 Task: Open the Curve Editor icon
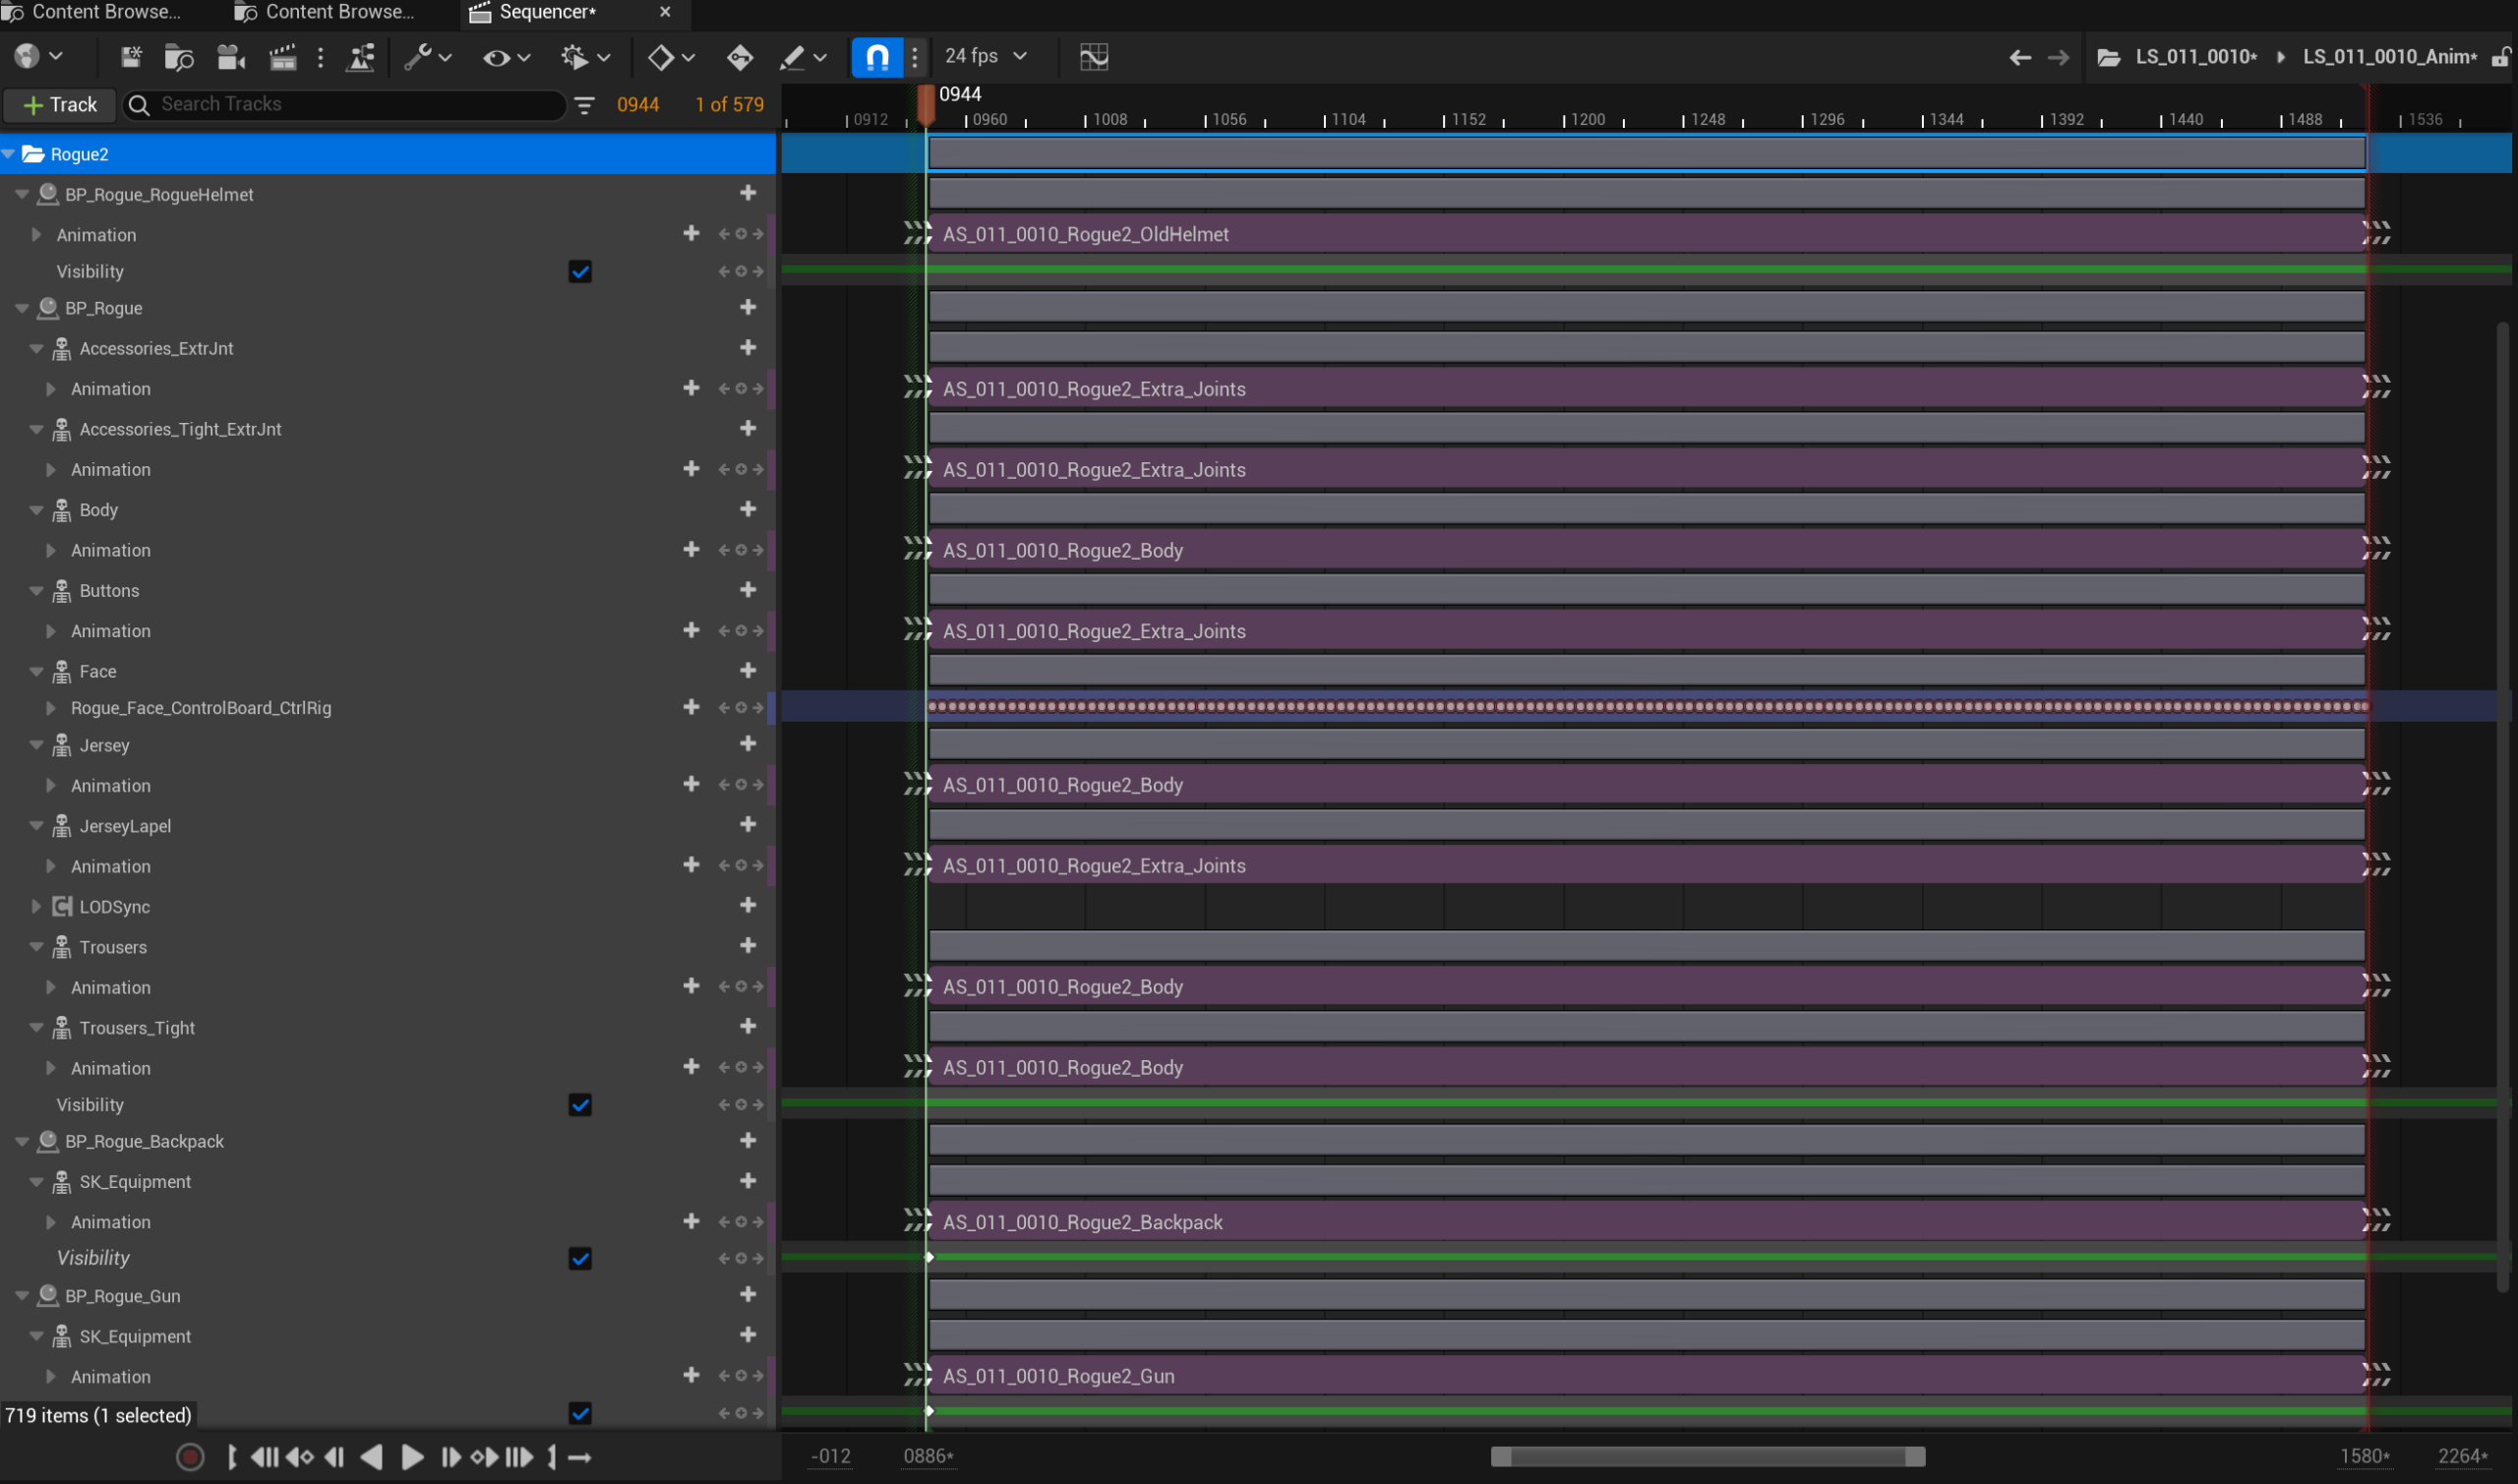tap(1094, 57)
